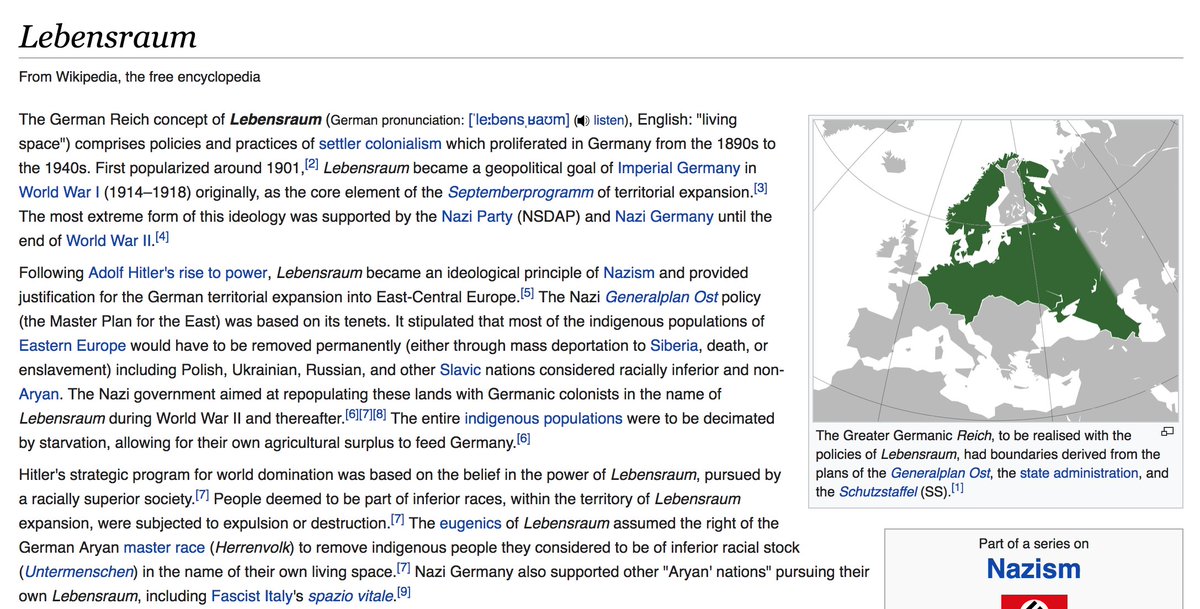Click the Nazi flag image in sidebar
The height and width of the screenshot is (609, 1200).
click(x=1034, y=601)
